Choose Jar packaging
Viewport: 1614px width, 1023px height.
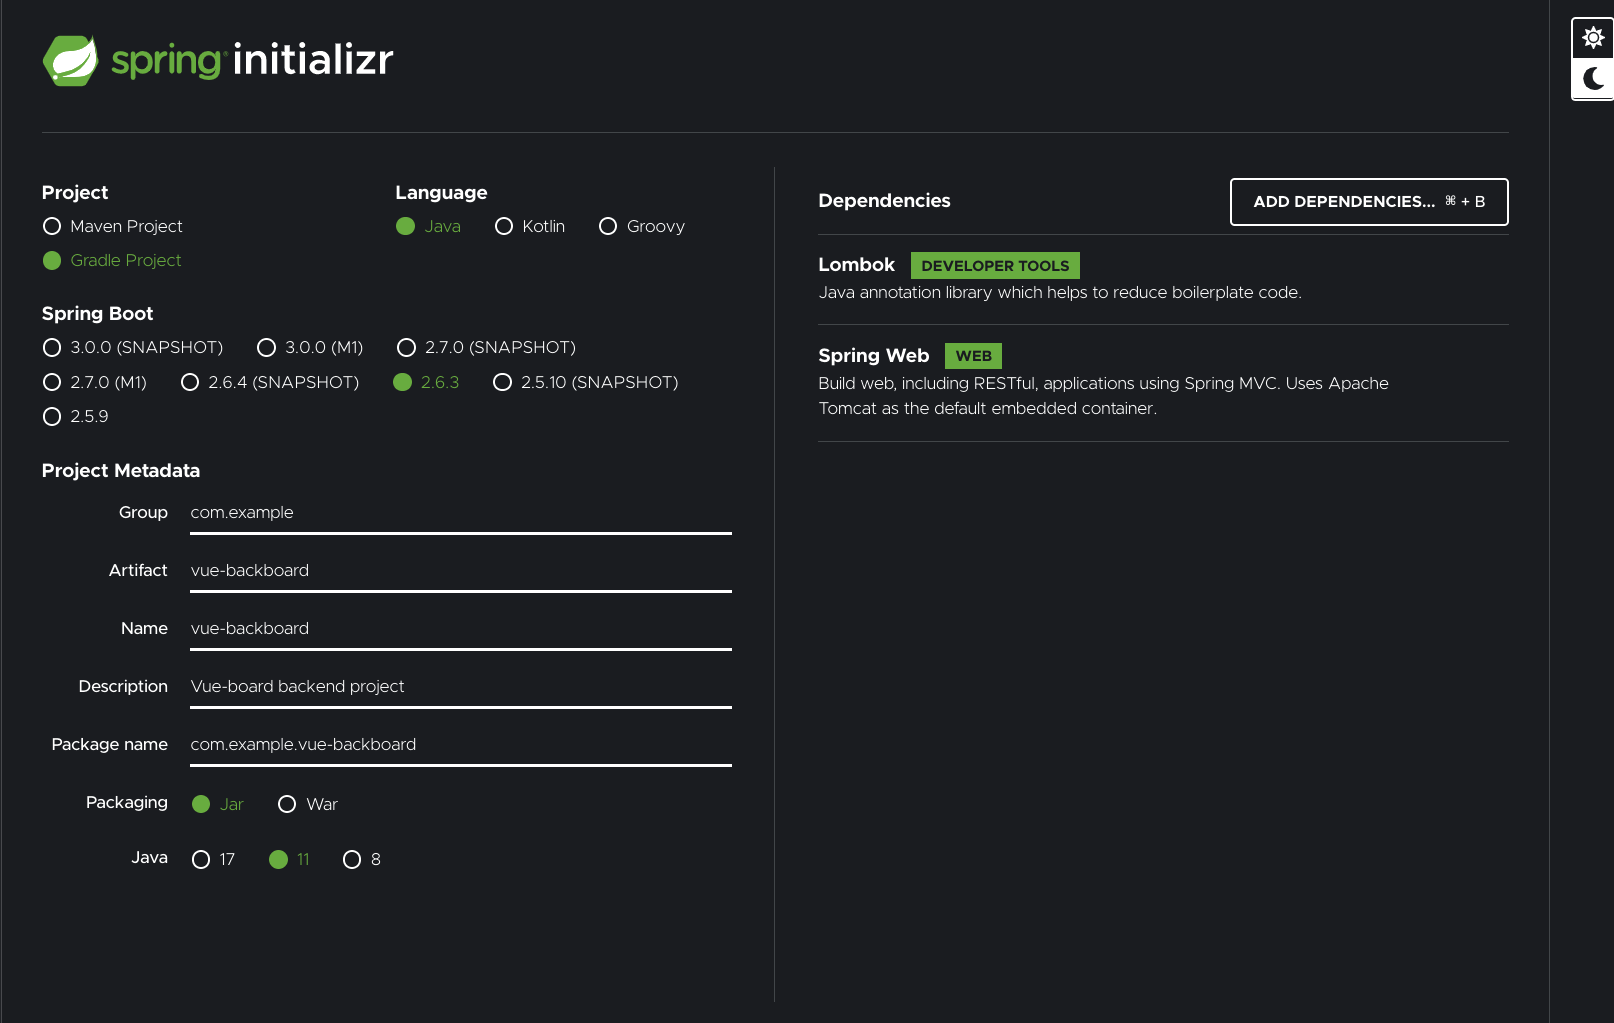(218, 804)
